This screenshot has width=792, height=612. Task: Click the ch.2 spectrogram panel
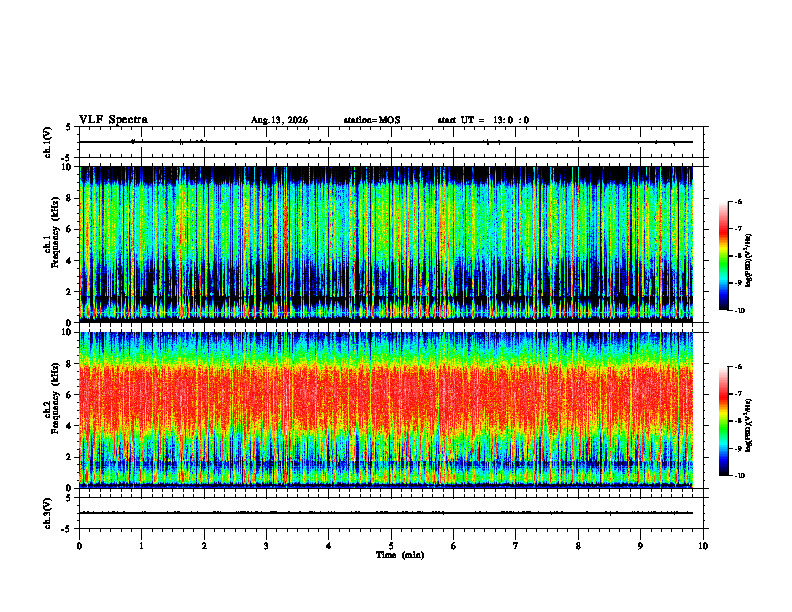[386, 410]
